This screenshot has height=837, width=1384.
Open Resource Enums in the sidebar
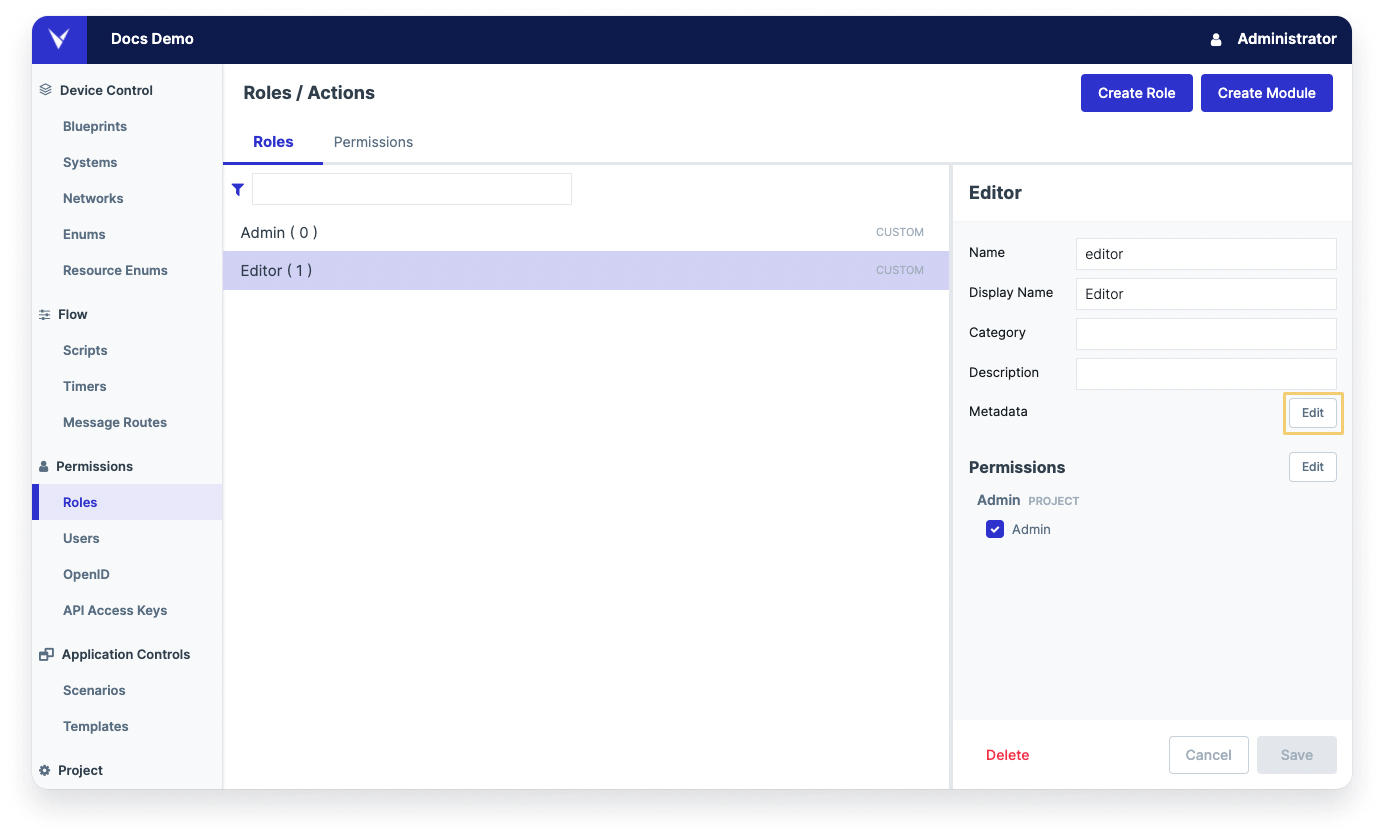click(x=115, y=270)
